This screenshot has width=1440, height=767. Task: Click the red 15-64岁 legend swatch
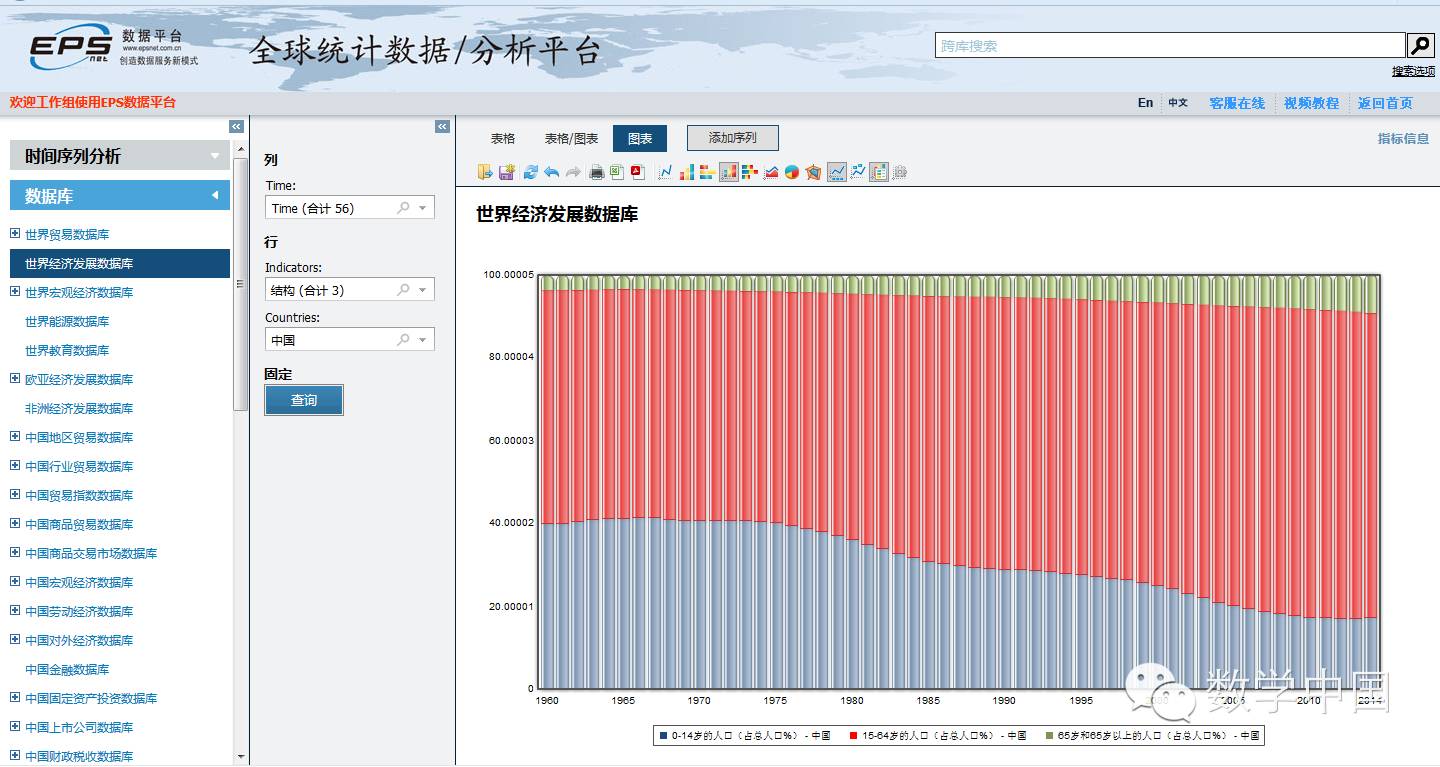point(853,736)
